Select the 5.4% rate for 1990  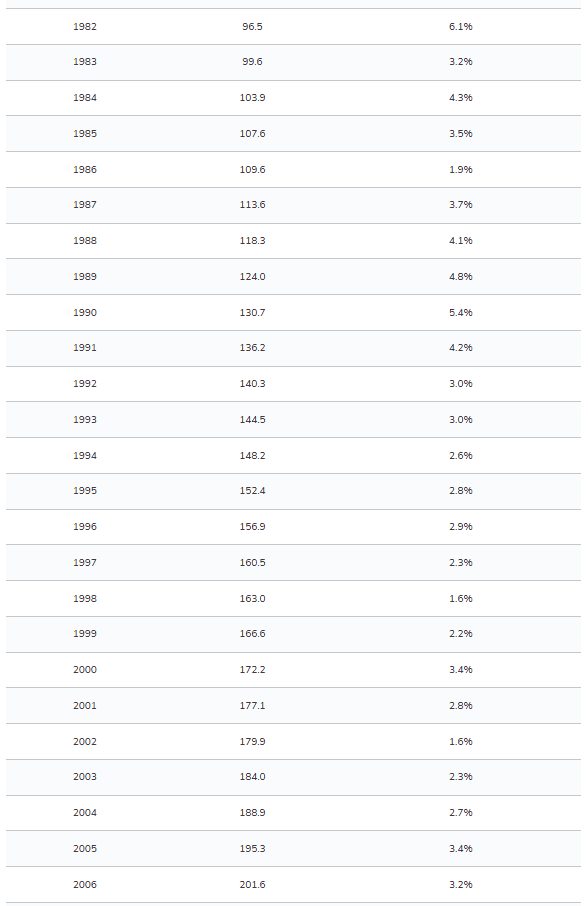(460, 313)
